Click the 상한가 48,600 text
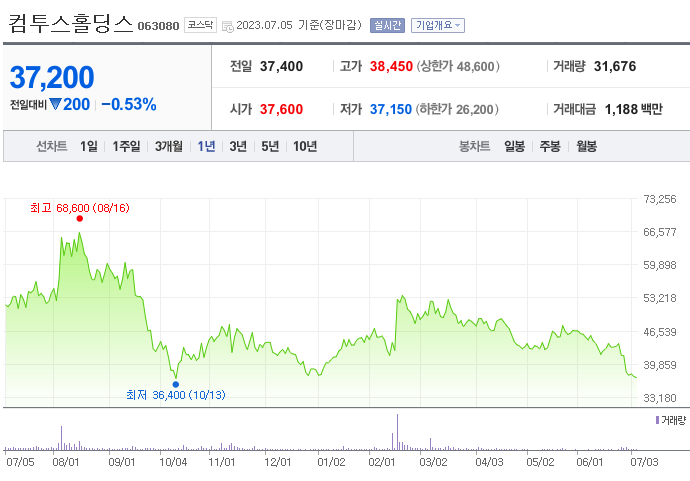The image size is (690, 481). 458,66
